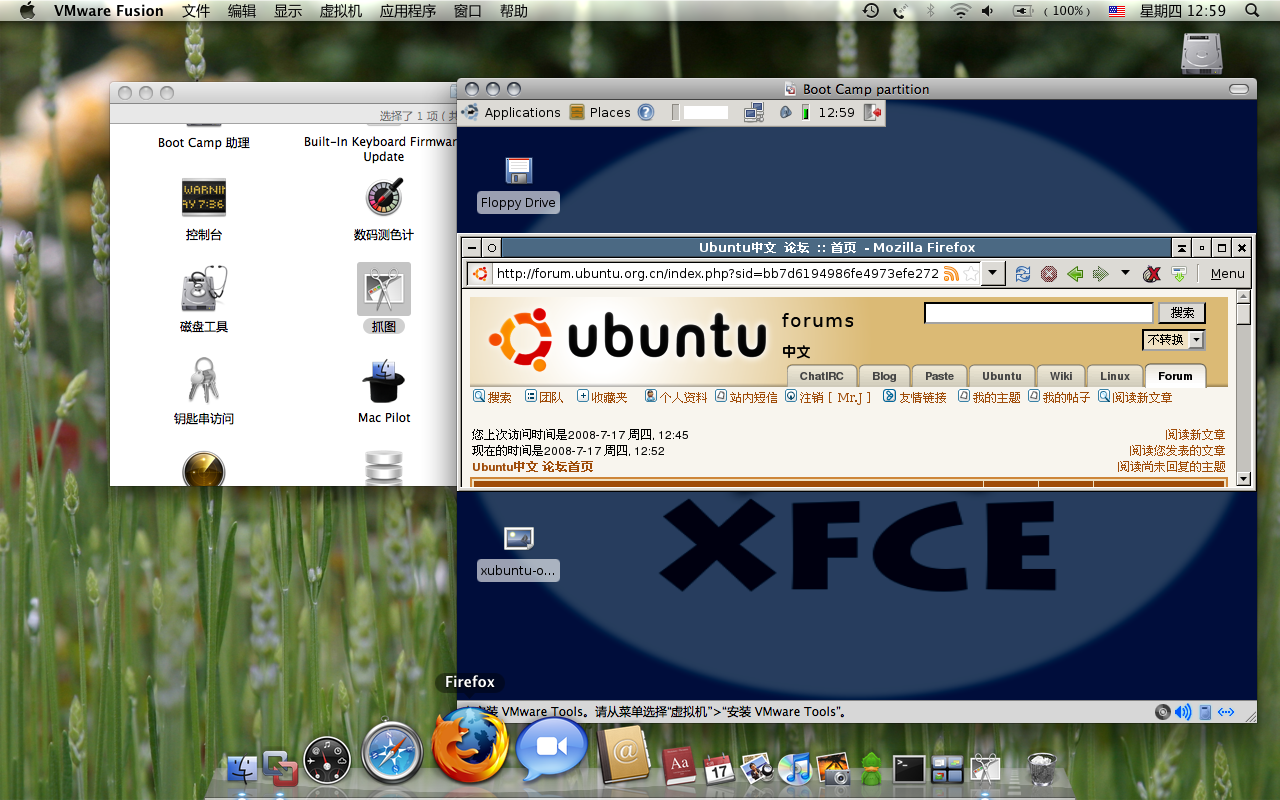The height and width of the screenshot is (800, 1280).
Task: Switch to Wiki tab on forum
Action: pos(1061,376)
